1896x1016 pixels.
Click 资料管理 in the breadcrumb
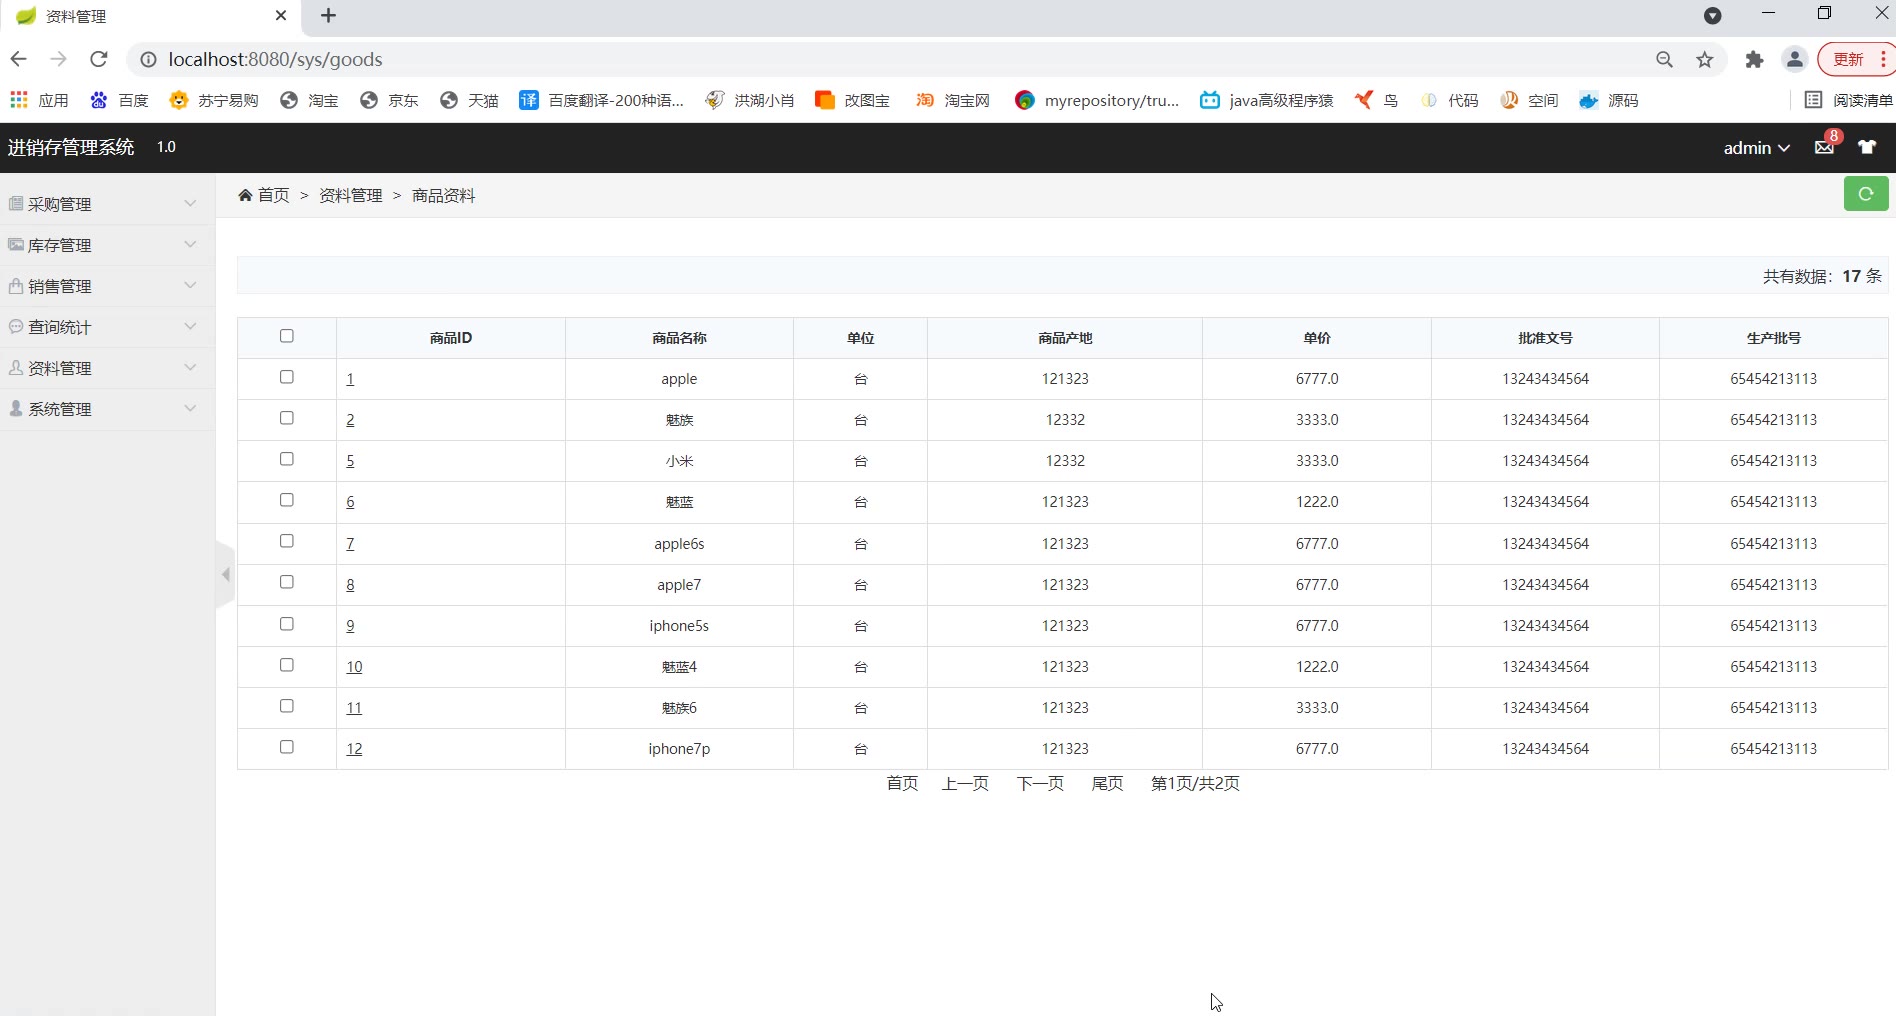[x=351, y=195]
